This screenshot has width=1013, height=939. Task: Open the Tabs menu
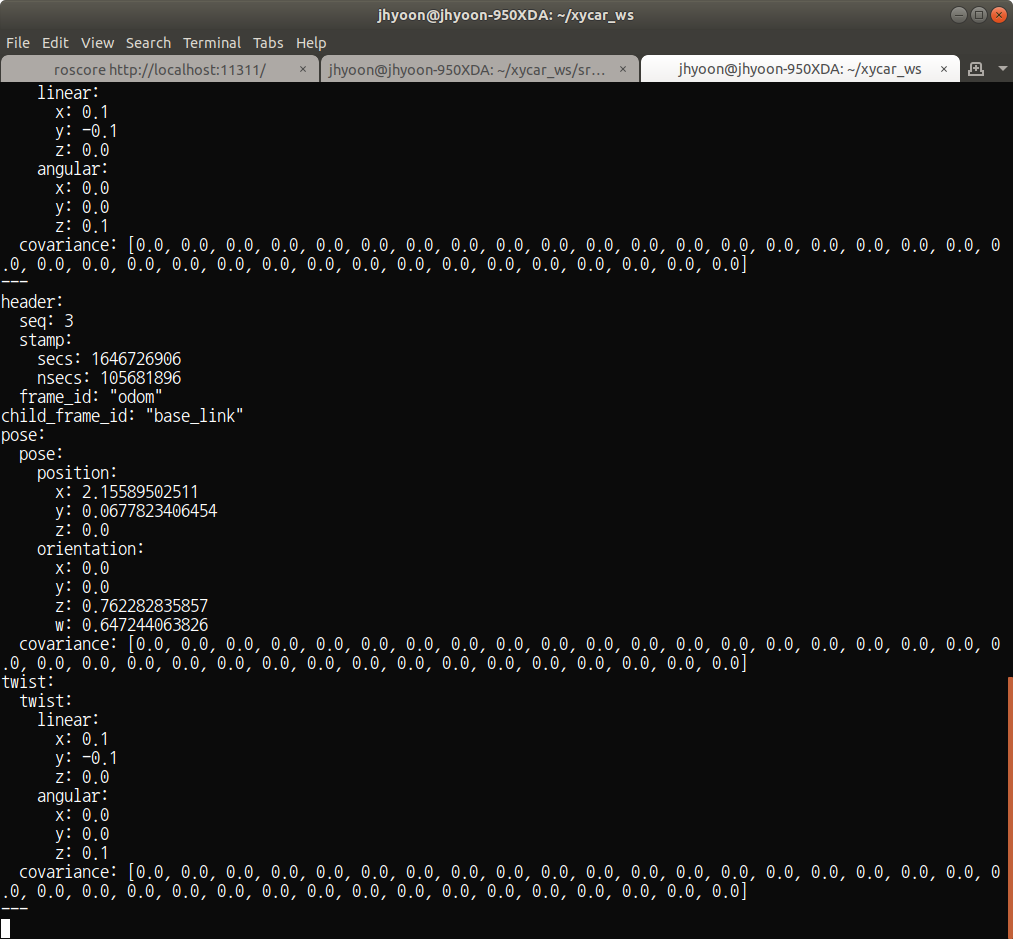[x=268, y=43]
